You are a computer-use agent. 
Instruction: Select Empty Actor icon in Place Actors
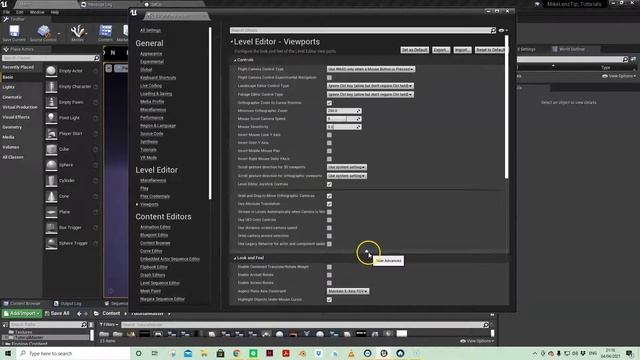(x=51, y=71)
